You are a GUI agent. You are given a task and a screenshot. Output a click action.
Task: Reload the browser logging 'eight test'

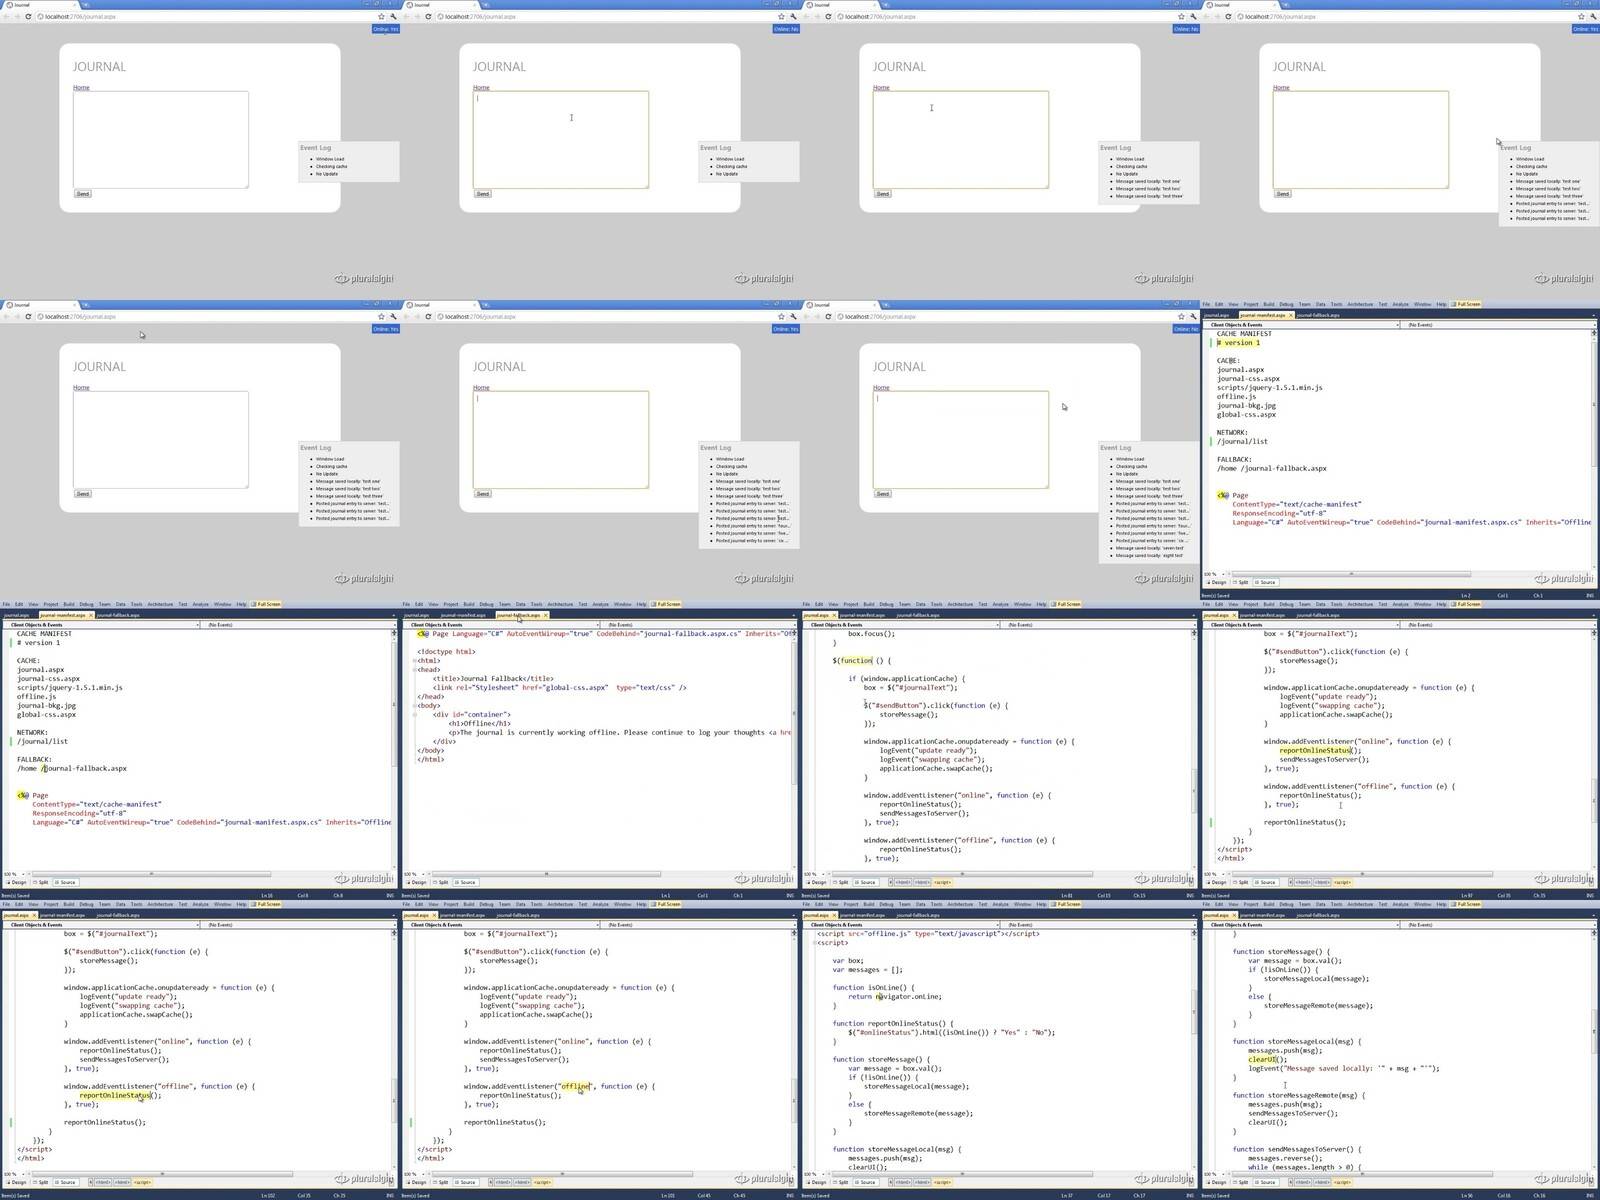(828, 316)
